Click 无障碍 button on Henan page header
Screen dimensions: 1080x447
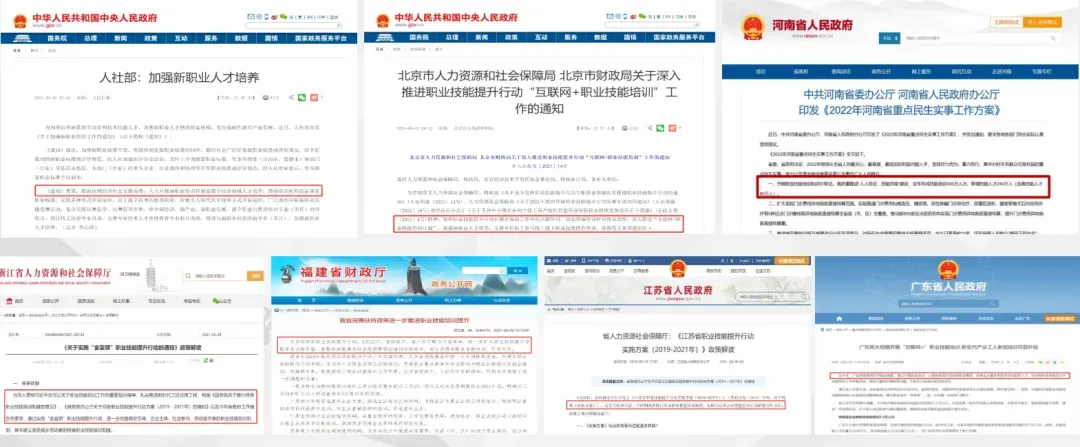[1005, 23]
